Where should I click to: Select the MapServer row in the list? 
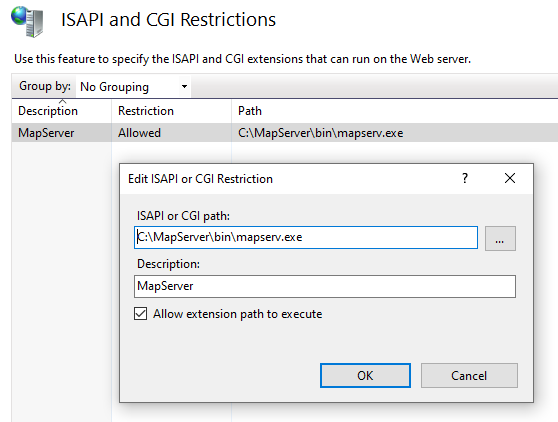(x=285, y=133)
